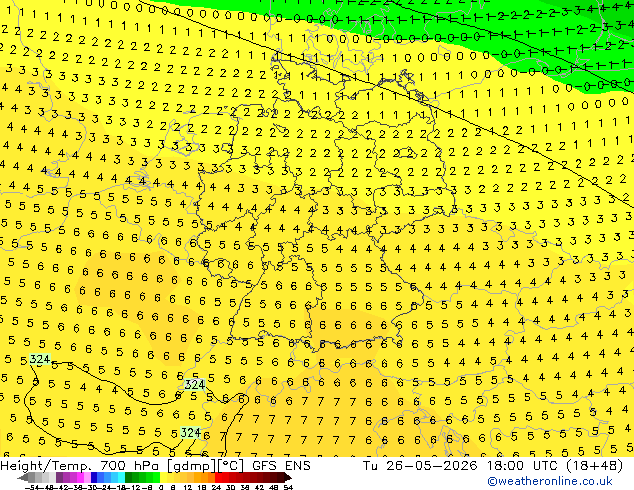
Task: Click the '(18+48)' forecast hour text
Action: pos(593,466)
